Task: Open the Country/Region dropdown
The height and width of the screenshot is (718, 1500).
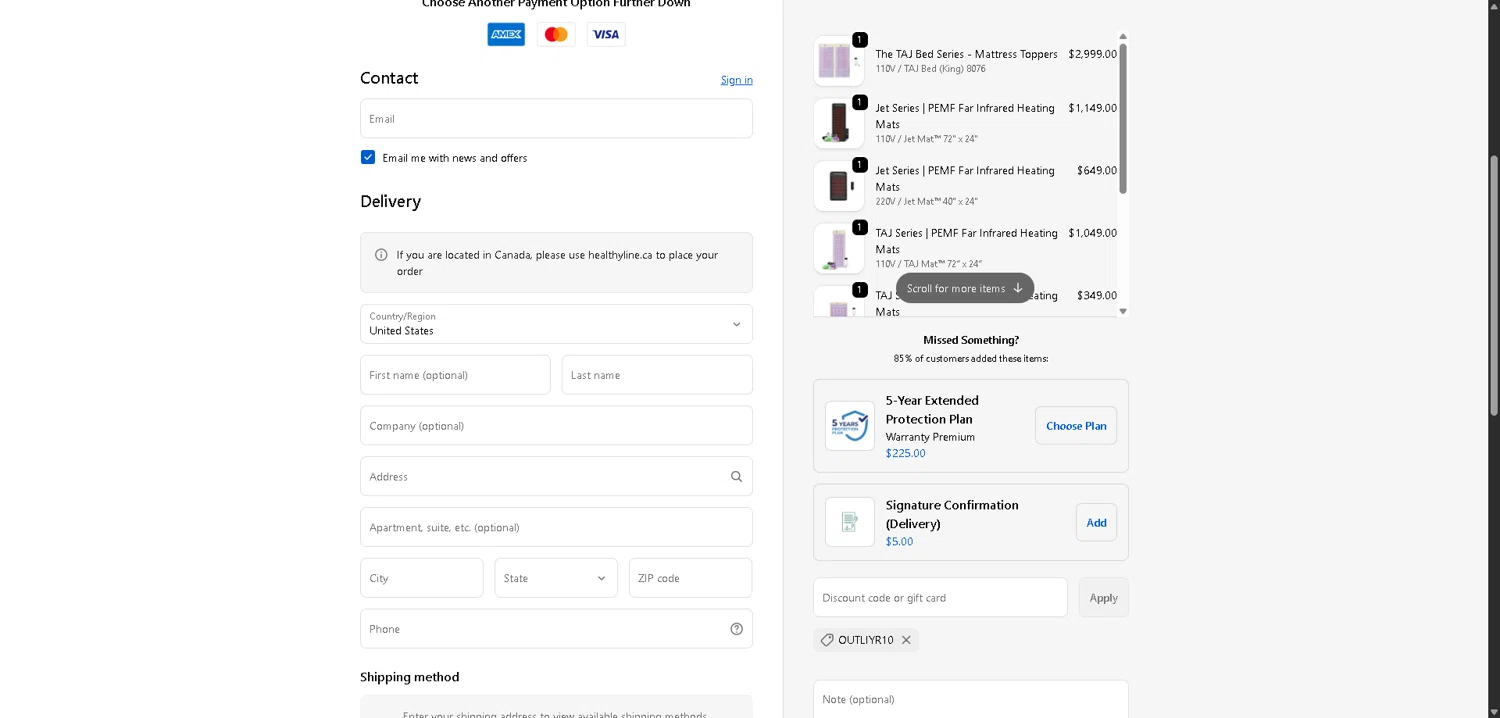Action: coord(556,324)
